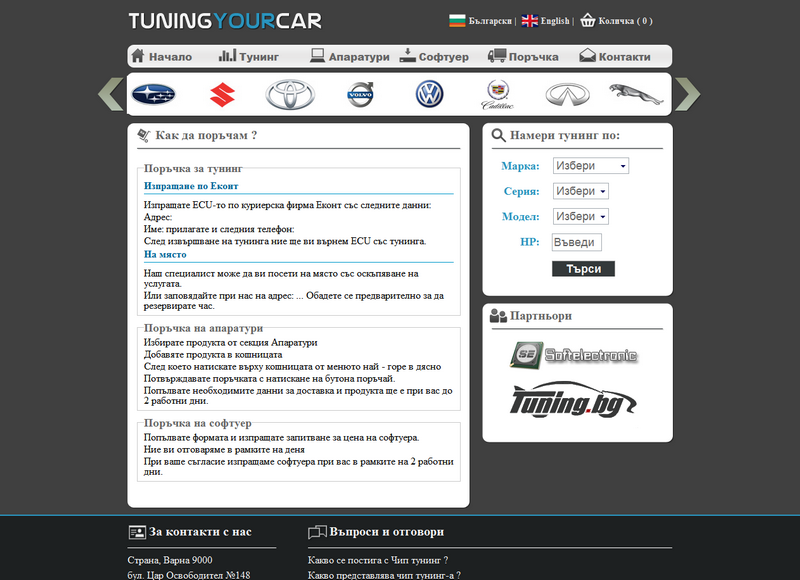Image resolution: width=800 pixels, height=580 pixels.
Task: Click the 'Поръчка на апаратури' section title
Action: 203,328
